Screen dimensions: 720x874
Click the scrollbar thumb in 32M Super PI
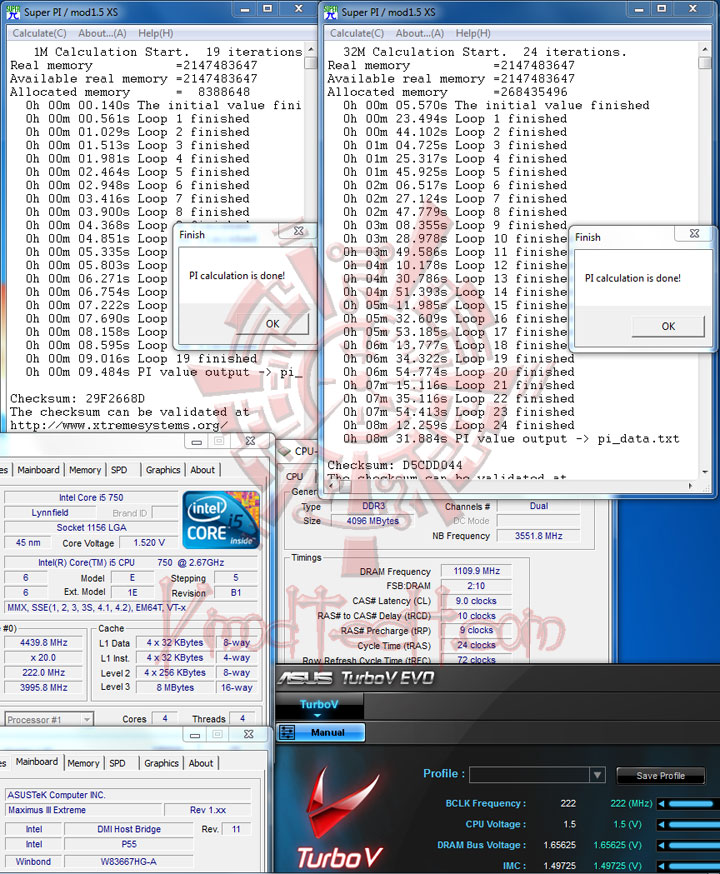click(705, 62)
